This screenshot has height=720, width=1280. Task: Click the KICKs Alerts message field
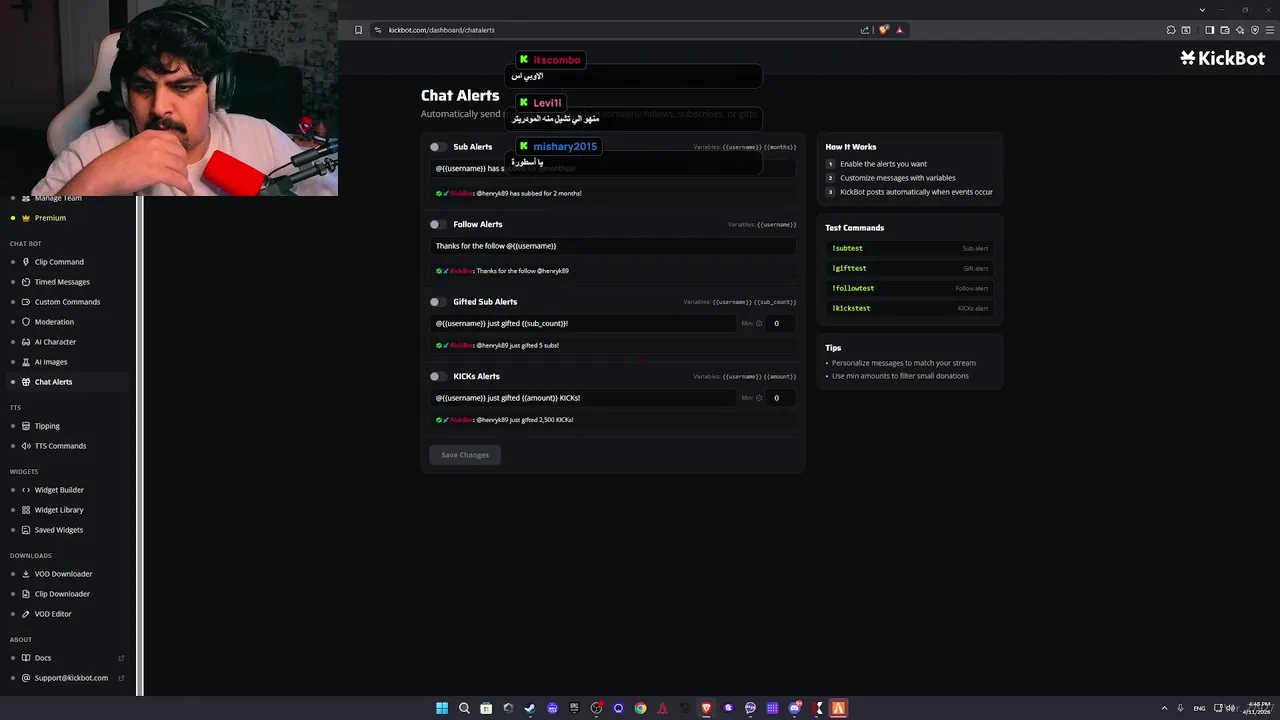click(583, 398)
